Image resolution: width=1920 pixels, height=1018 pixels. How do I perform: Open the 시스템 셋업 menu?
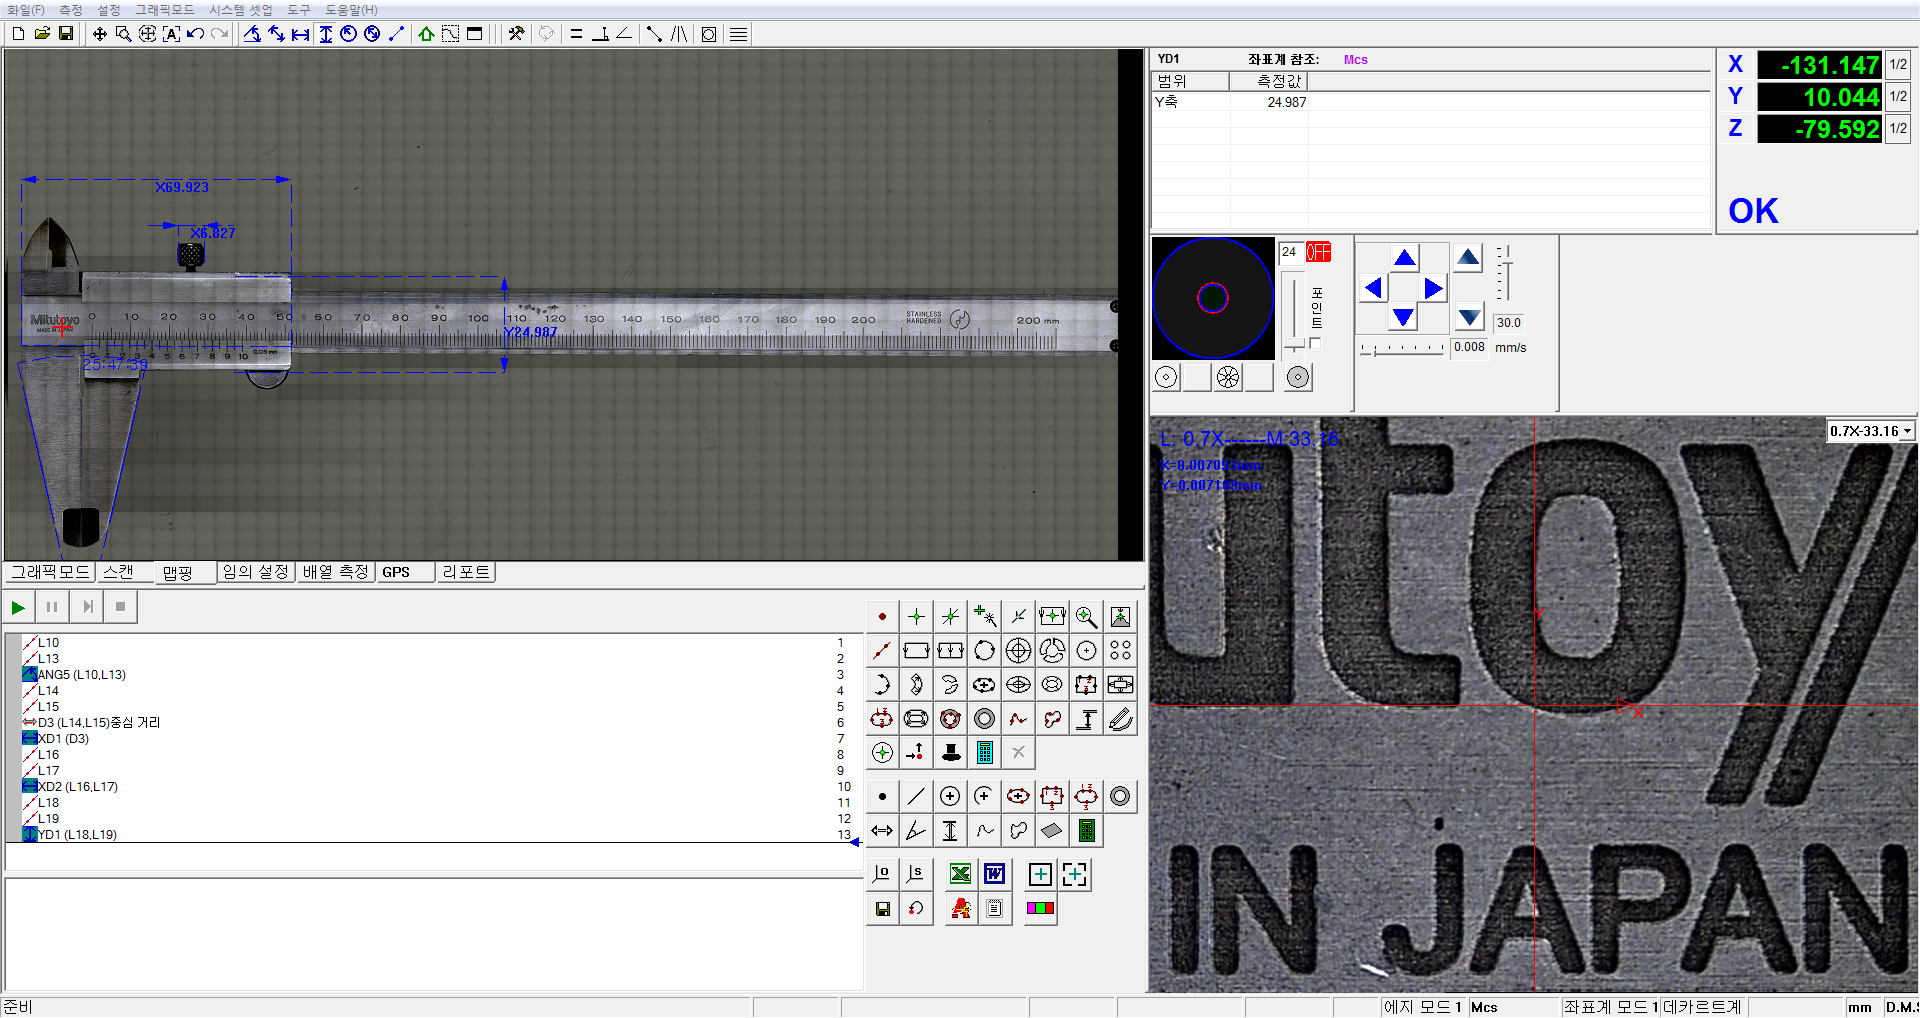coord(240,10)
